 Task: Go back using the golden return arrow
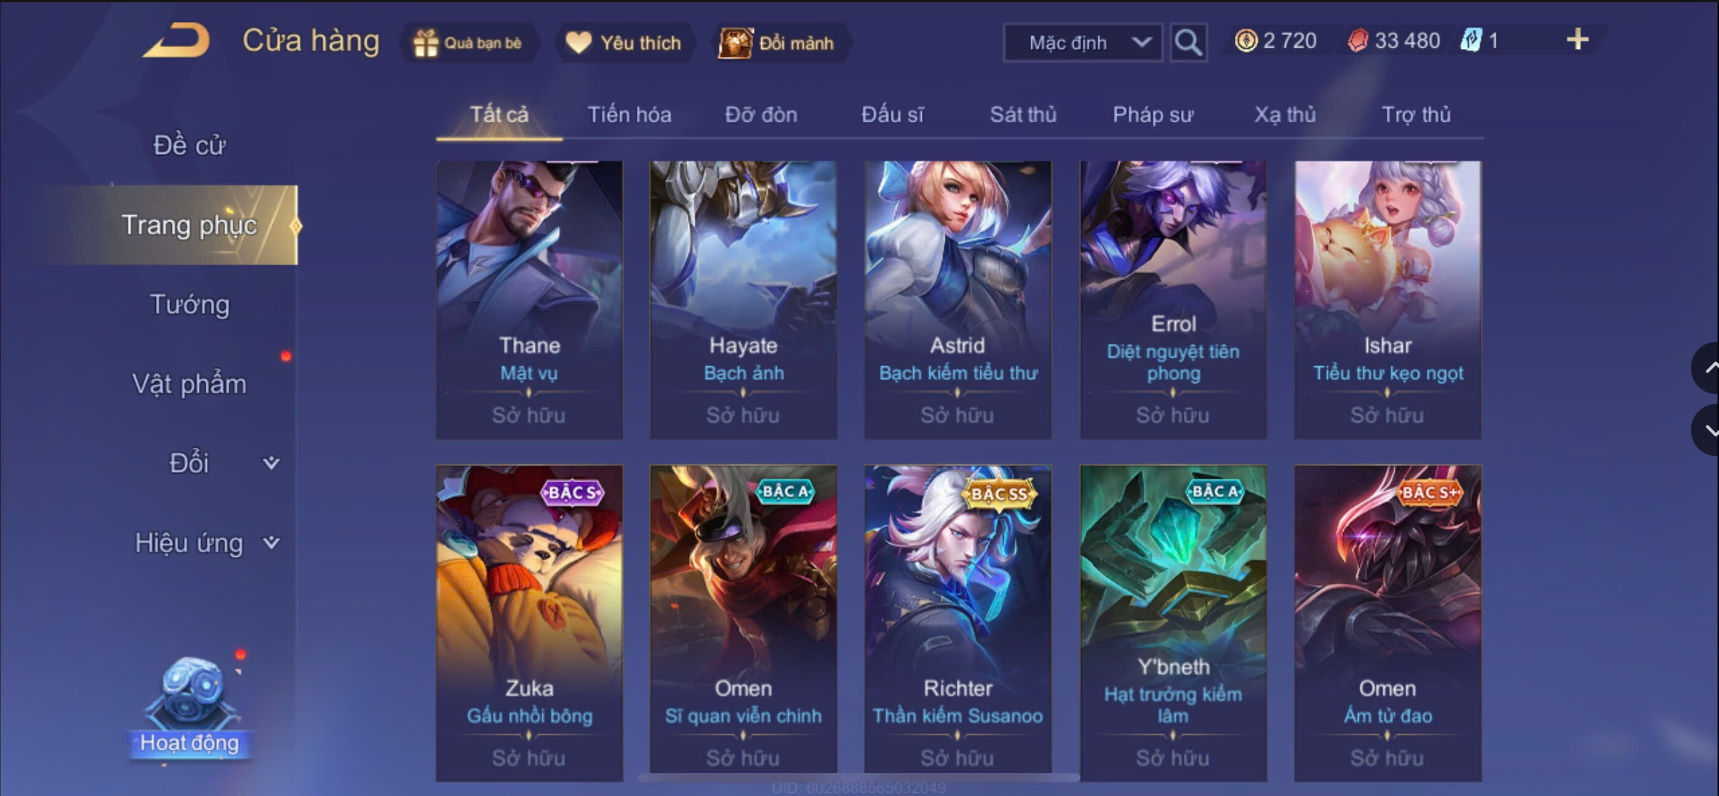tap(177, 41)
